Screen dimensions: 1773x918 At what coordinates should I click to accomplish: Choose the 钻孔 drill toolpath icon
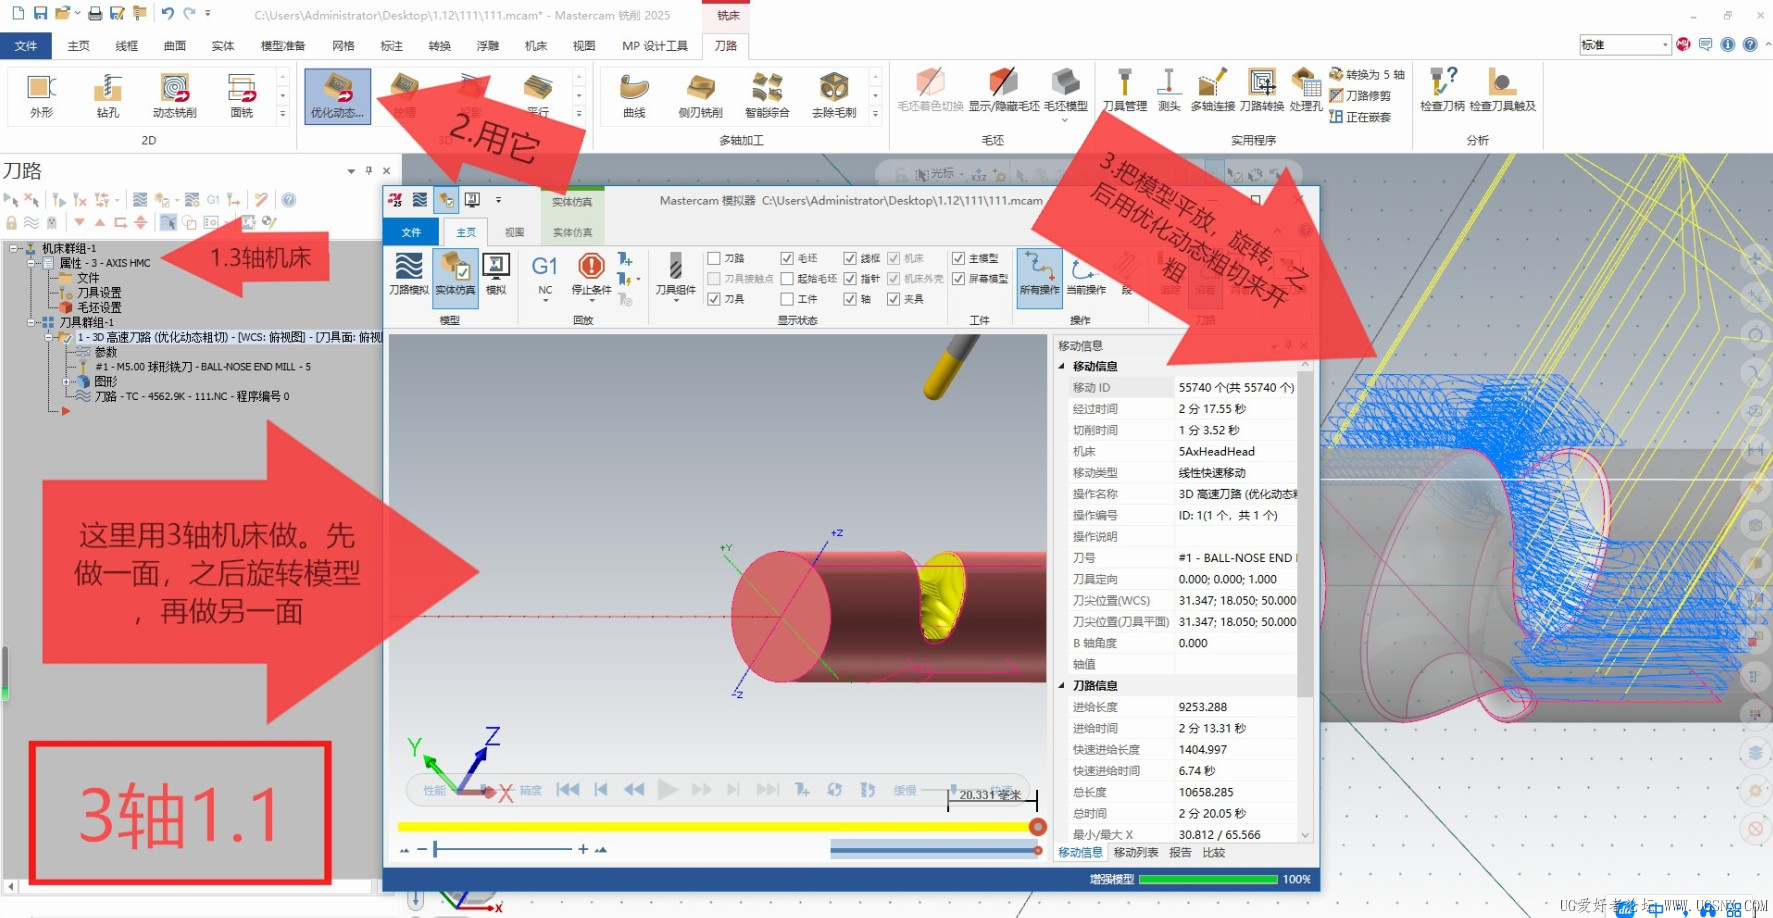point(108,96)
